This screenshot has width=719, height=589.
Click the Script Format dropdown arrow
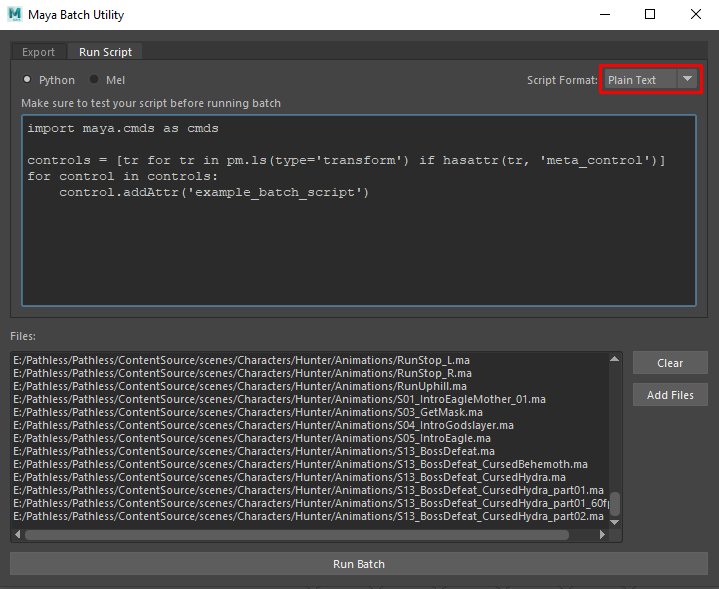[687, 79]
